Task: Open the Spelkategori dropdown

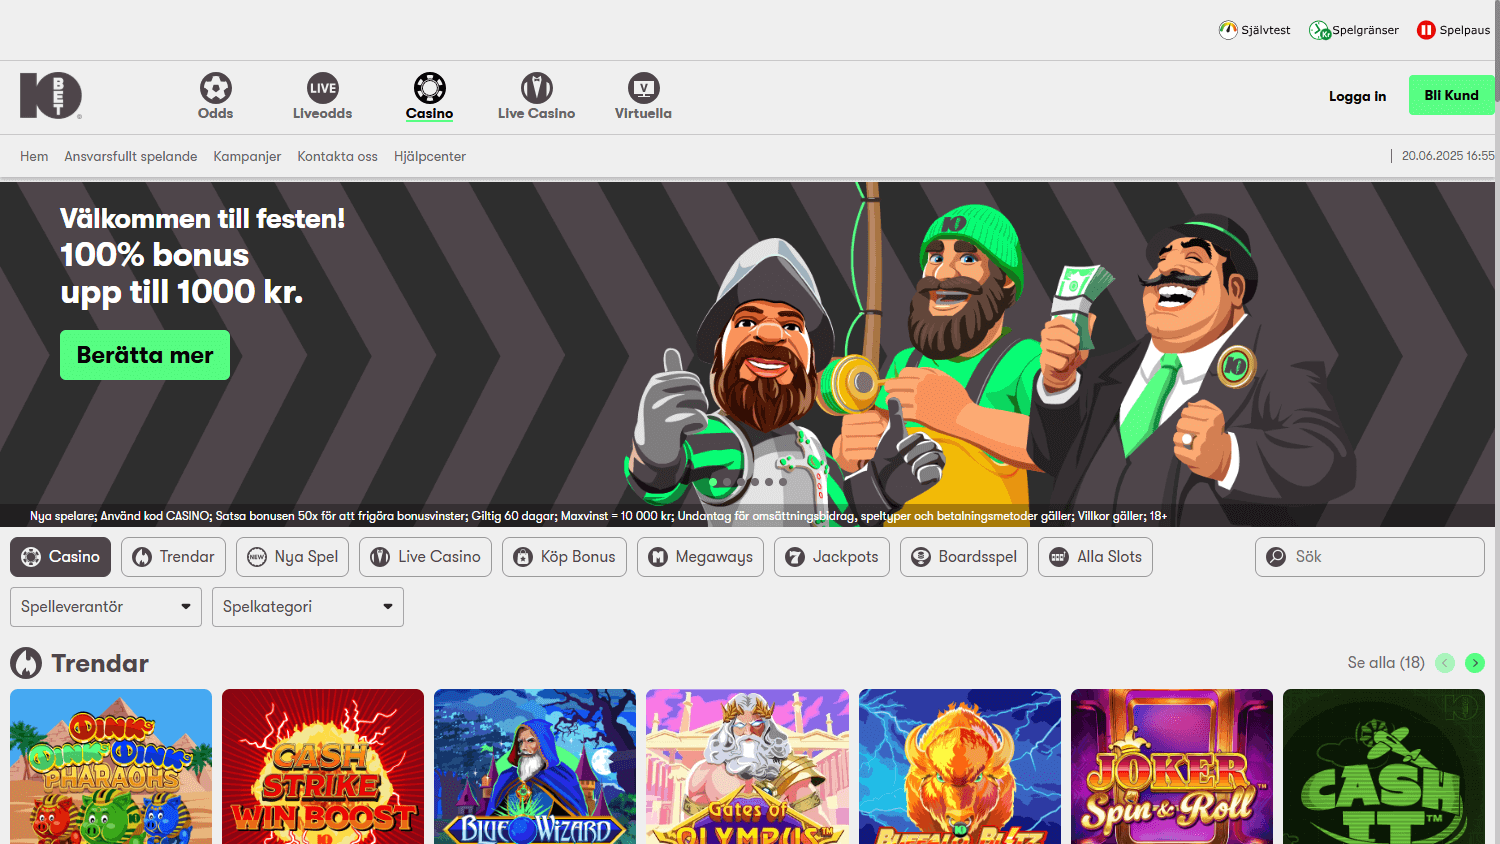Action: (x=307, y=607)
